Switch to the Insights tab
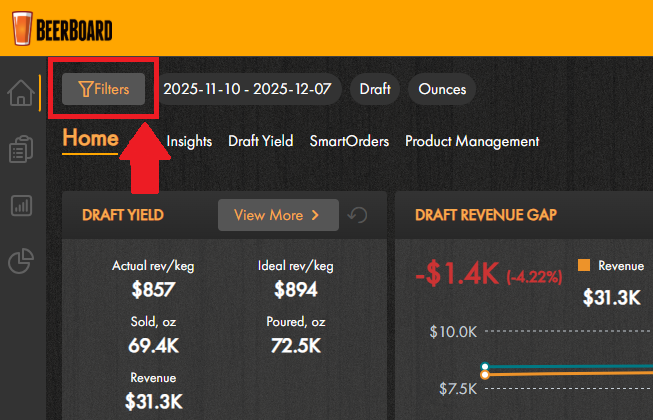 pos(189,142)
